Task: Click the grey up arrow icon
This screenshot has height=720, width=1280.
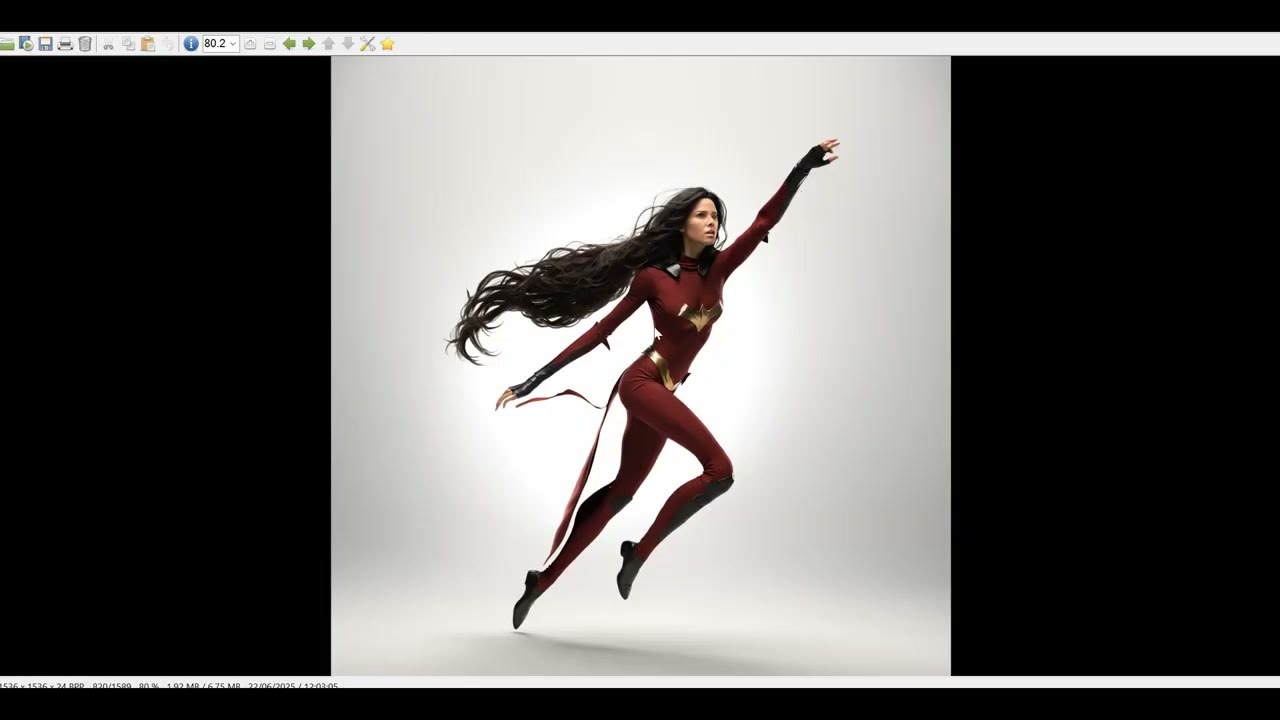Action: tap(328, 44)
